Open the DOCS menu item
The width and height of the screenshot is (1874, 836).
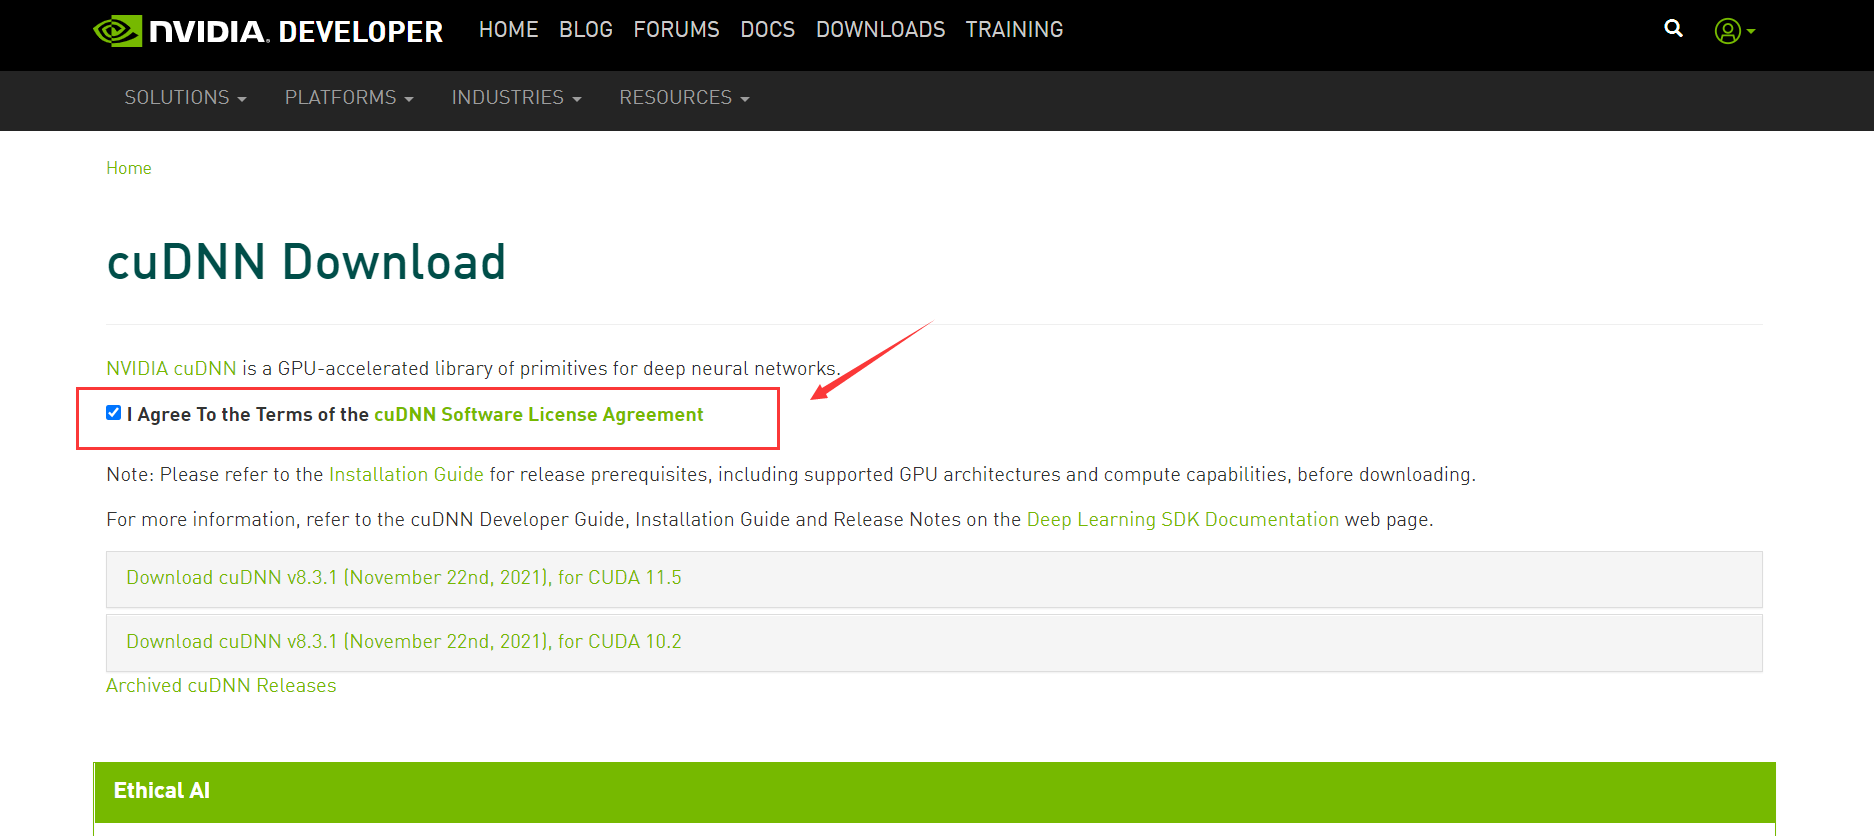point(767,30)
